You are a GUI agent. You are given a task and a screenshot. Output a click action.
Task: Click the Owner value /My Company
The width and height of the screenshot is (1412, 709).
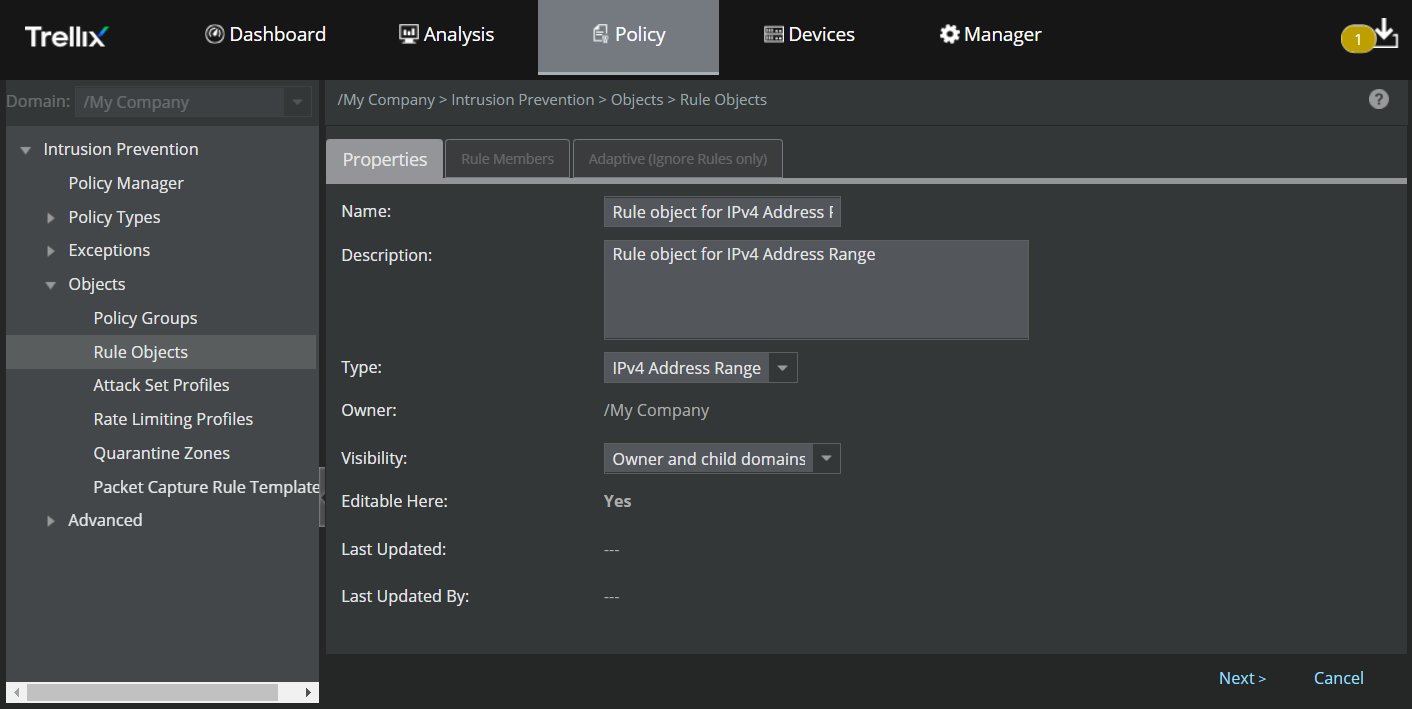point(656,410)
